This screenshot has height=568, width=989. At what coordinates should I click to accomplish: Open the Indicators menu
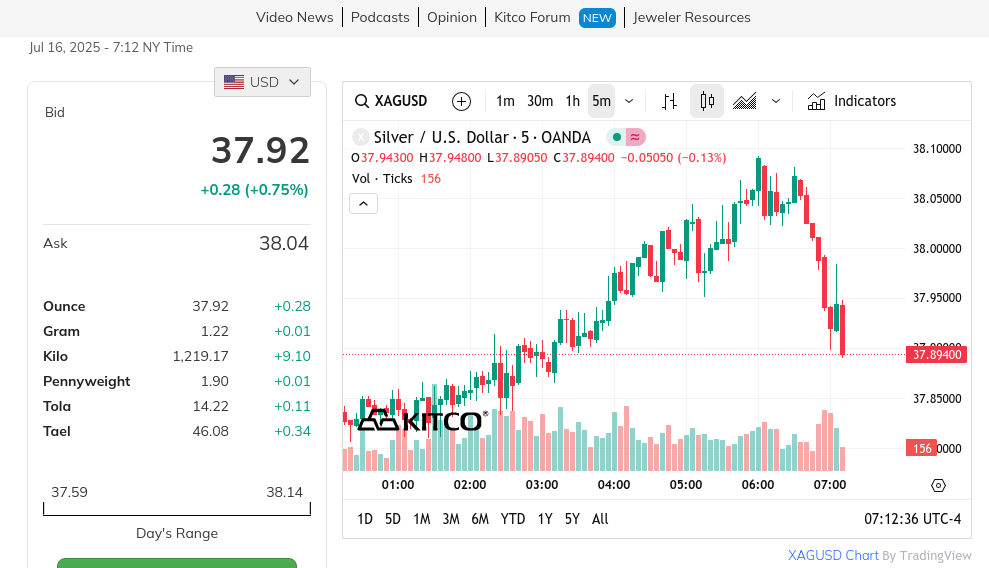pyautogui.click(x=851, y=101)
